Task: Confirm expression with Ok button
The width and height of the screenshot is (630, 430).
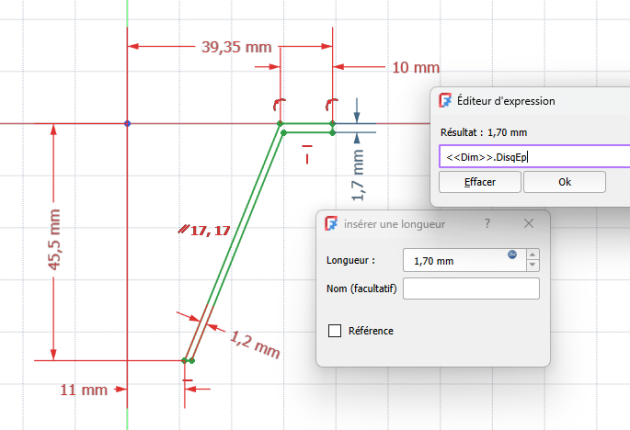Action: (564, 183)
